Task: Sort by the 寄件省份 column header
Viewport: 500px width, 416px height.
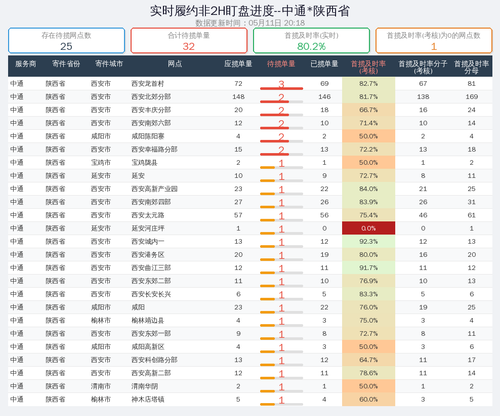Action: [x=66, y=64]
